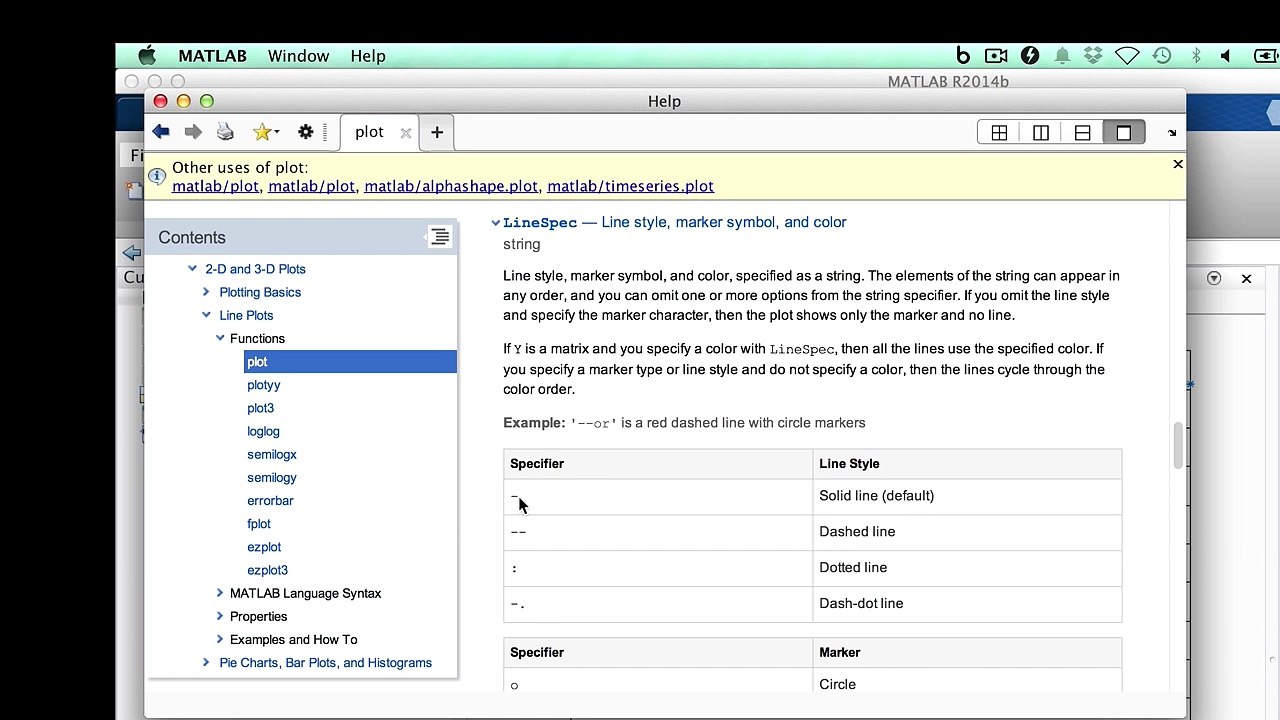Image resolution: width=1280 pixels, height=720 pixels.
Task: Collapse the Functions node
Action: pyautogui.click(x=220, y=338)
